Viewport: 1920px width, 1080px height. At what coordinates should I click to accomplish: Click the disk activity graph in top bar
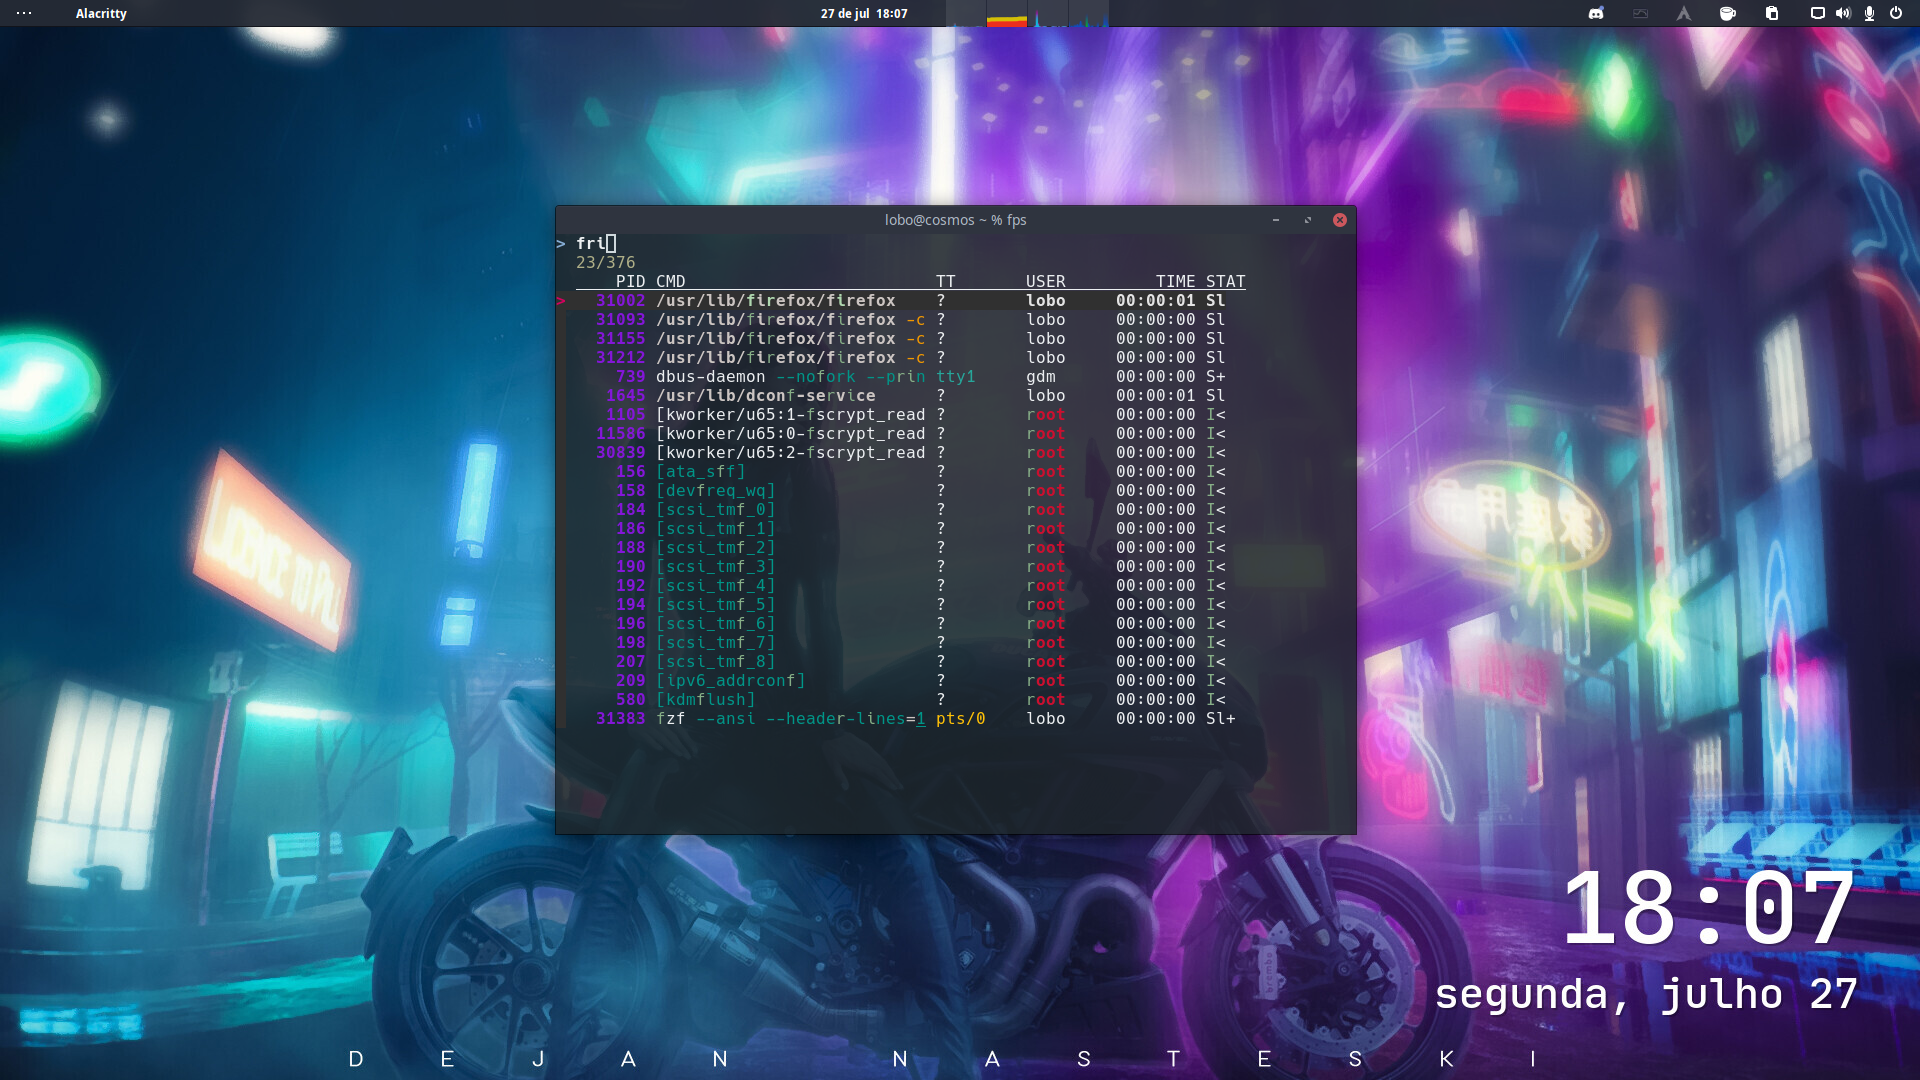click(1089, 14)
